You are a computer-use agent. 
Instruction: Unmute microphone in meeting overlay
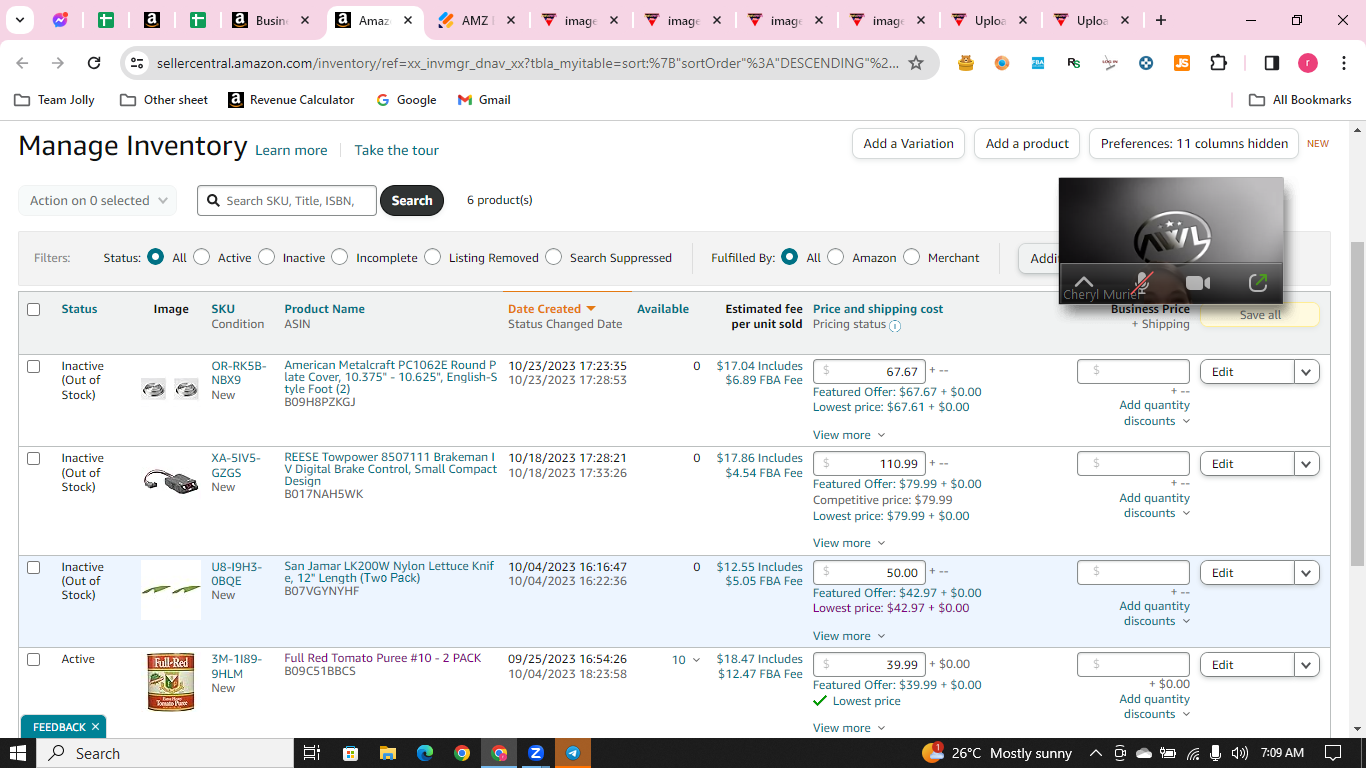coord(1141,283)
